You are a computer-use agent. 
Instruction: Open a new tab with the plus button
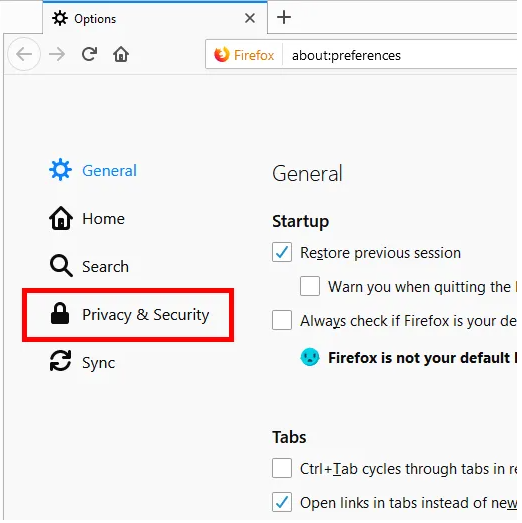pos(284,17)
